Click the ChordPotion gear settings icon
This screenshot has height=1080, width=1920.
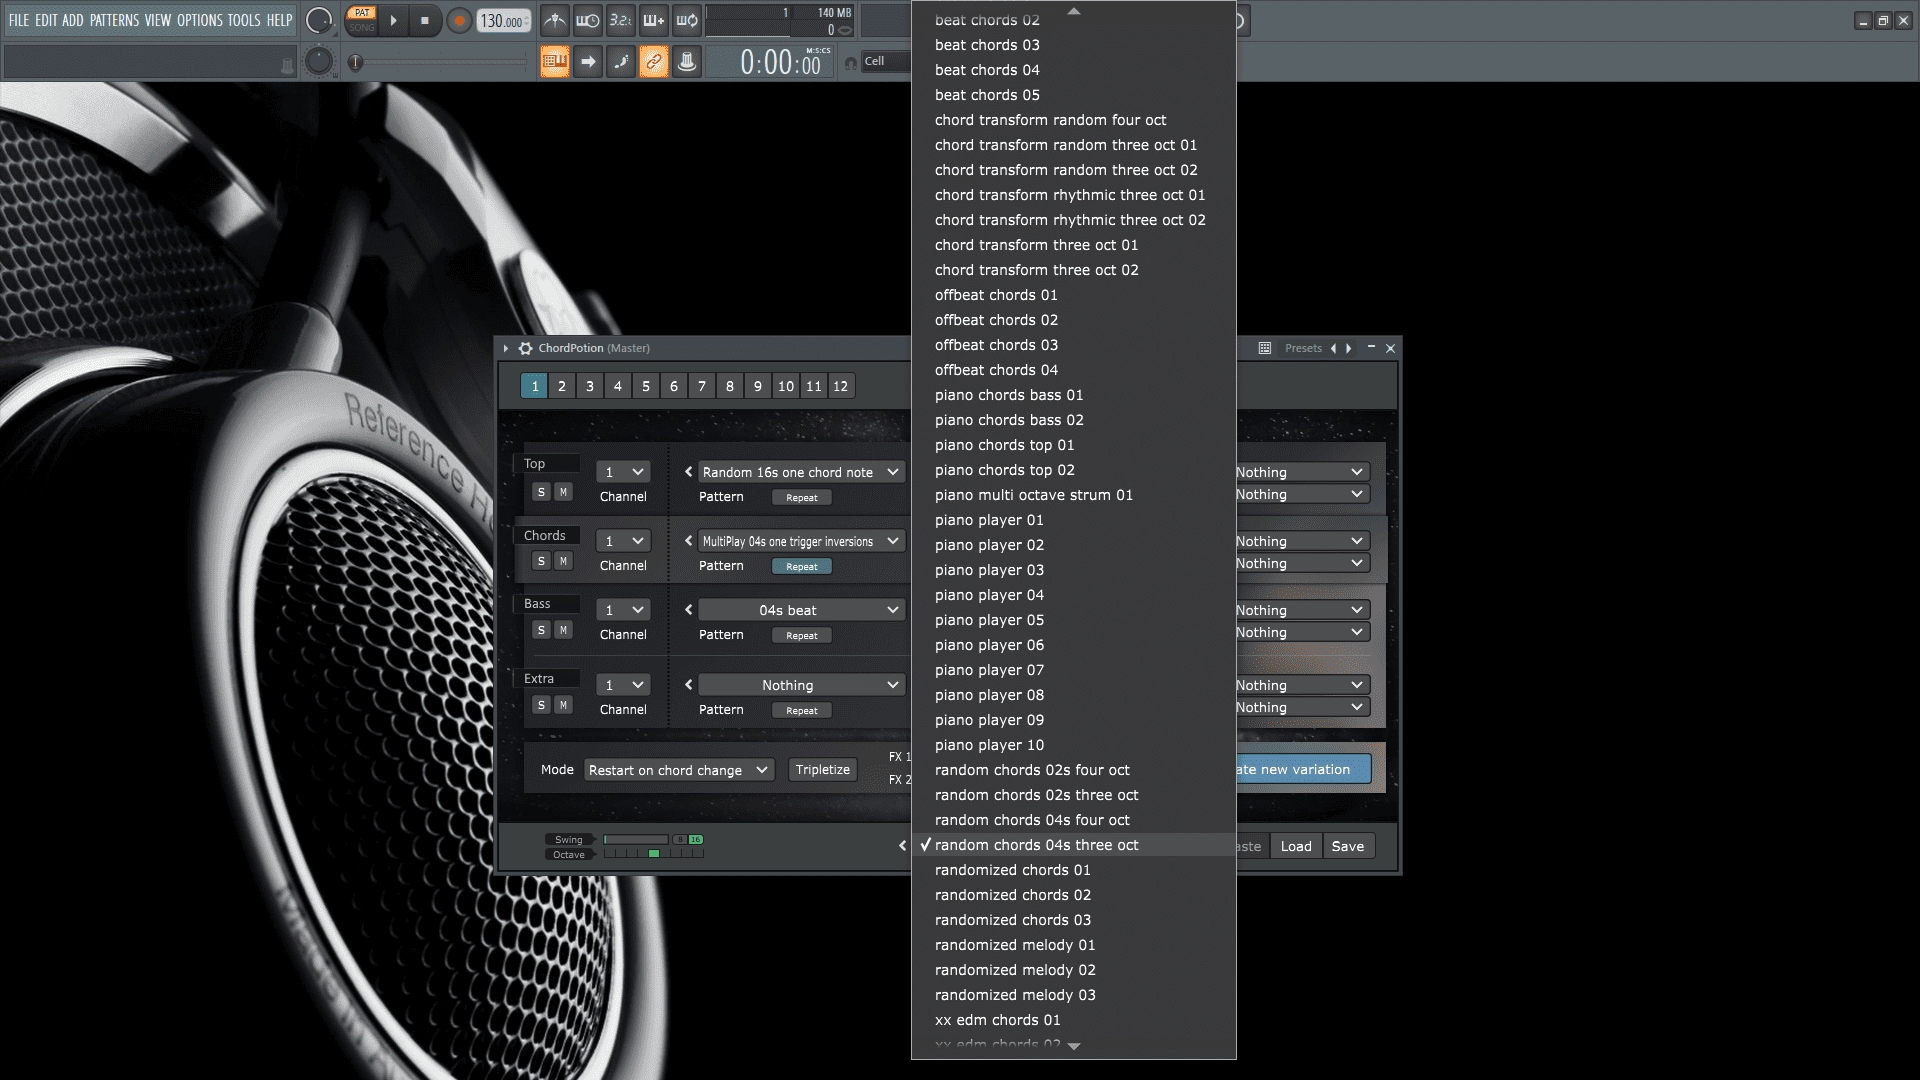(x=525, y=348)
